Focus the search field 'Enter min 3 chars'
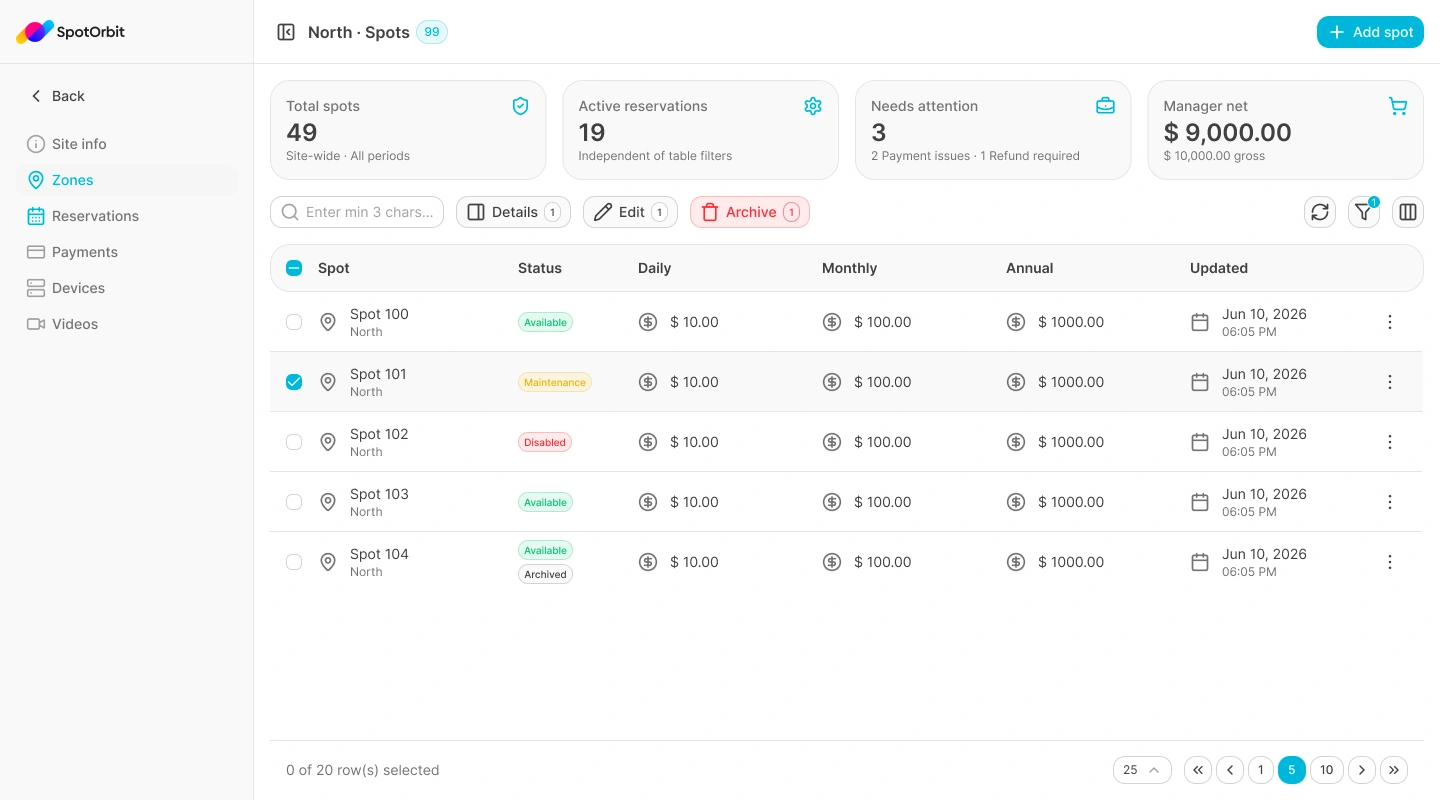This screenshot has width=1440, height=800. click(357, 212)
